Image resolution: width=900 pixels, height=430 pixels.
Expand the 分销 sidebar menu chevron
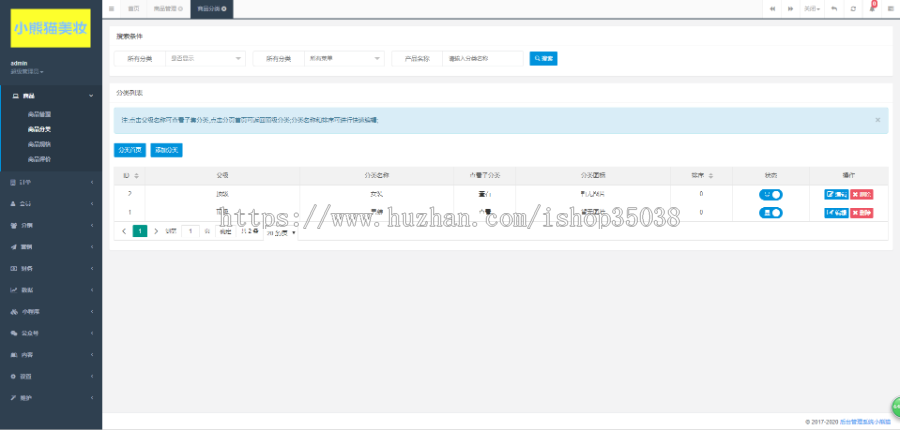(92, 225)
